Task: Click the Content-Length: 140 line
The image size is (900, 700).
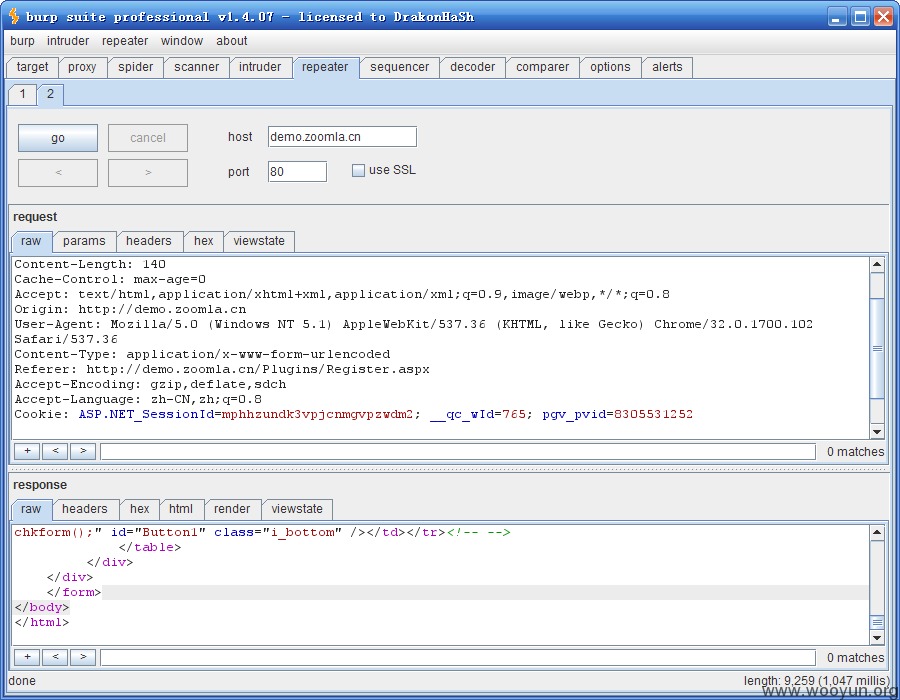Action: (90, 265)
